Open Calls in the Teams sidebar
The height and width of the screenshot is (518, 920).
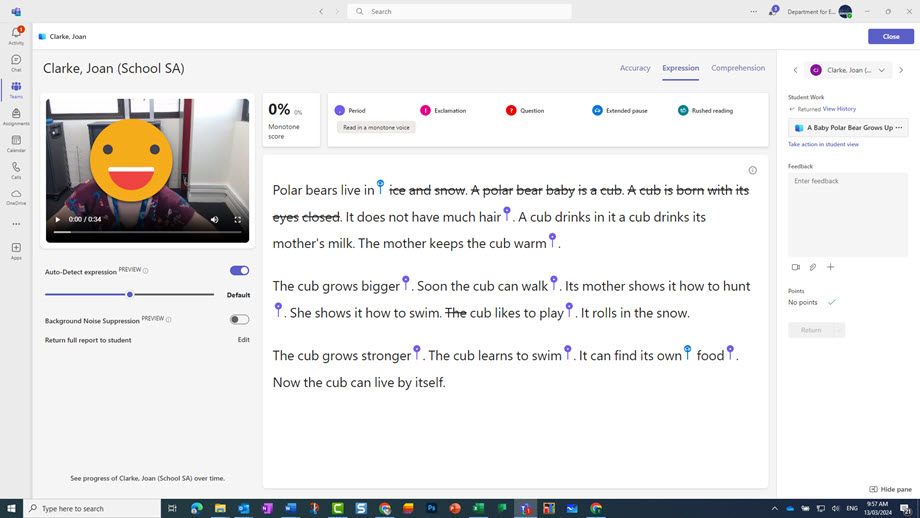[x=16, y=170]
